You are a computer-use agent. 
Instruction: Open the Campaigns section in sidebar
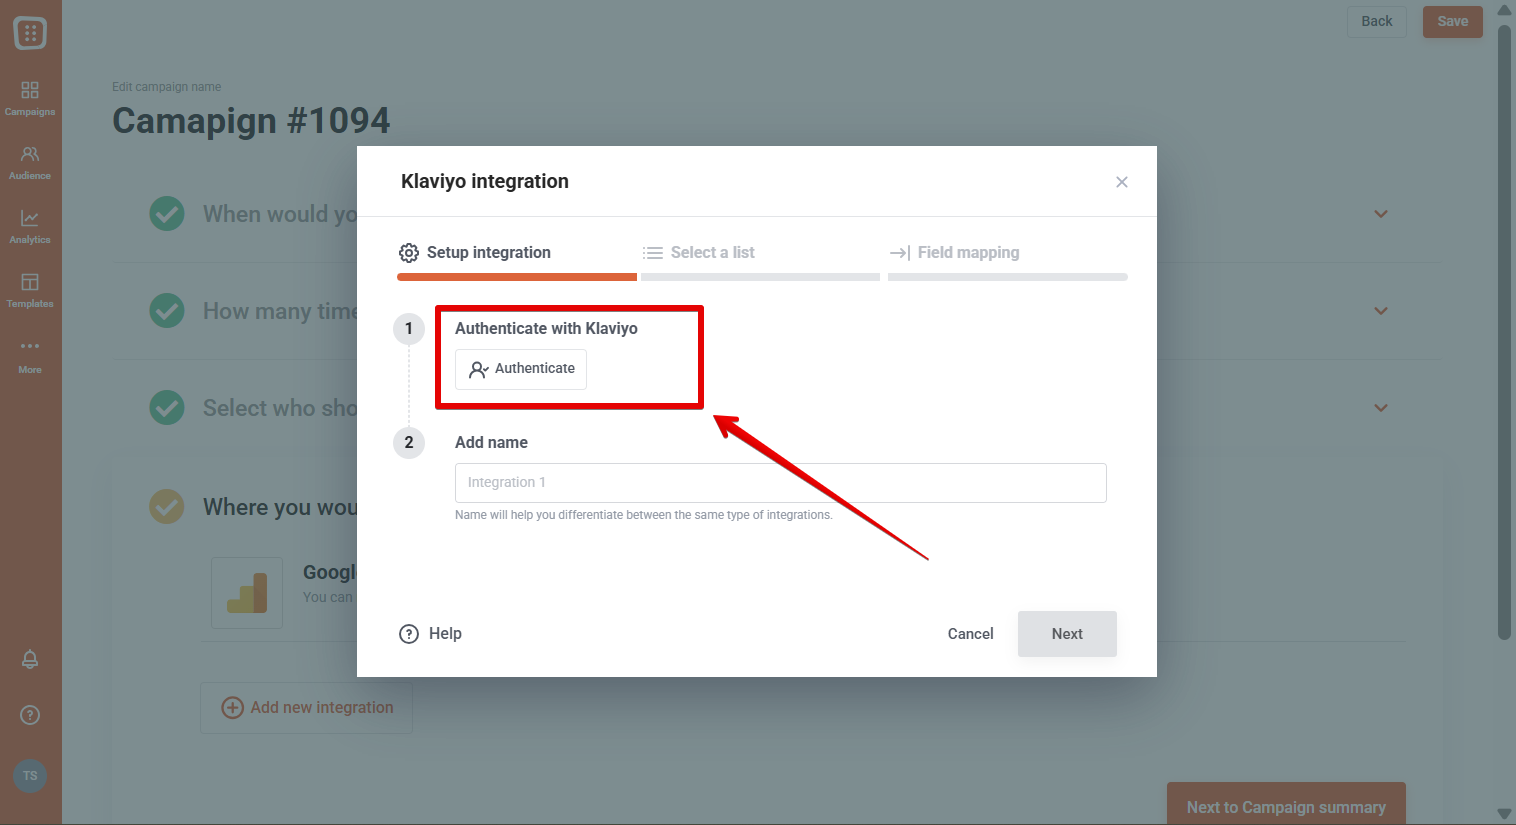30,99
